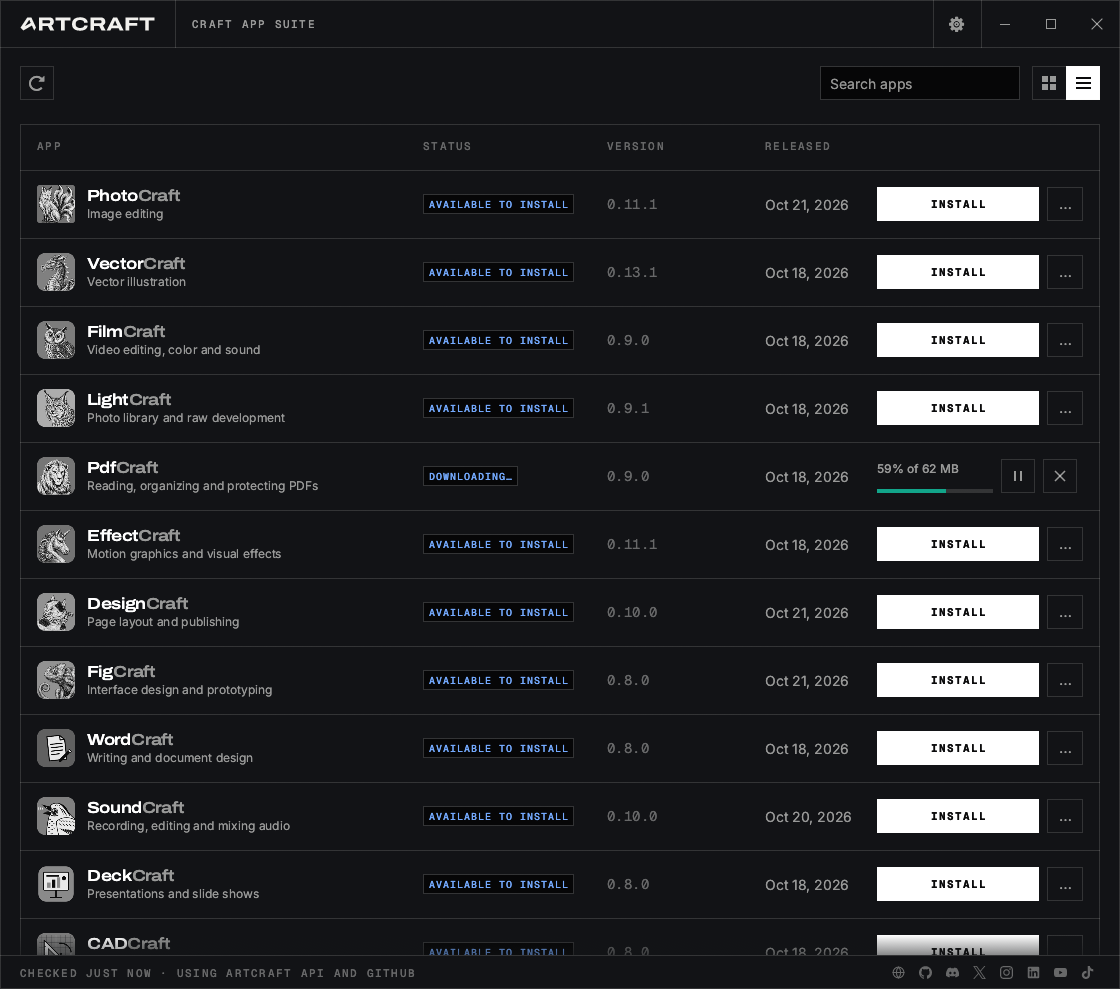Click the PdfCraft download progress bar

[934, 491]
